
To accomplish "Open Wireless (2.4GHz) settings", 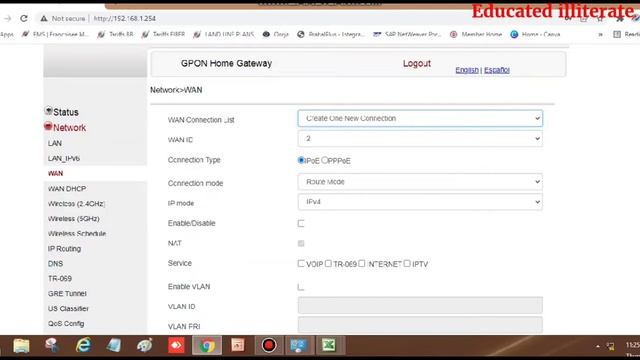I will pyautogui.click(x=76, y=204).
